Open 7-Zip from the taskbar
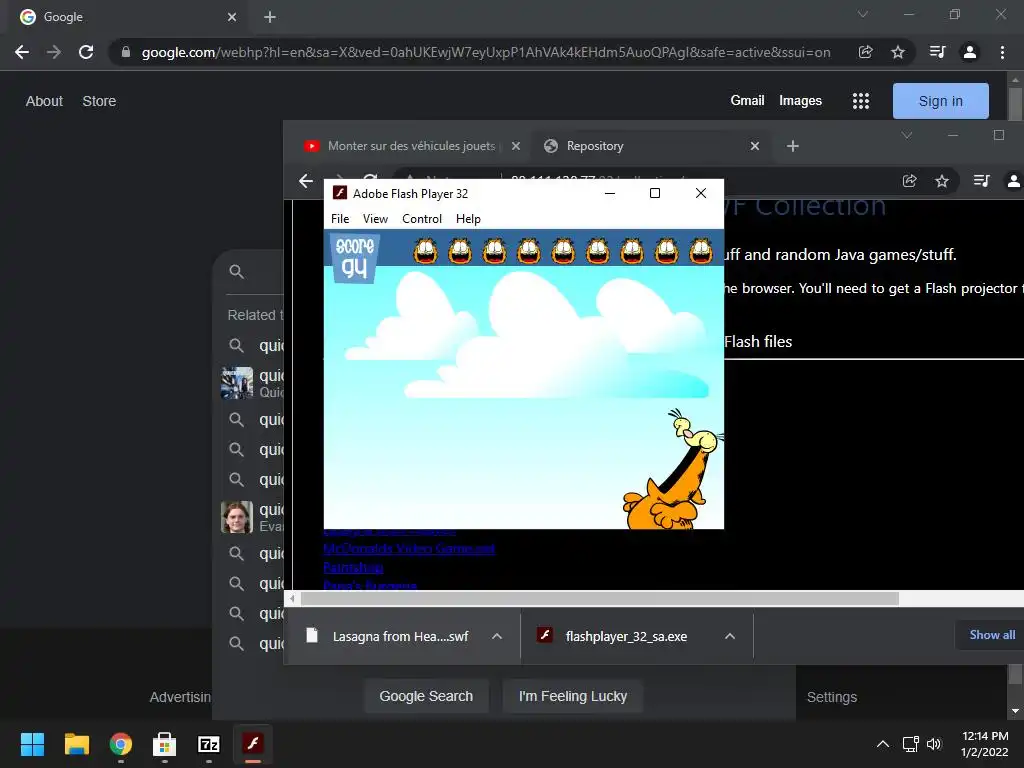The image size is (1024, 768). [x=208, y=744]
